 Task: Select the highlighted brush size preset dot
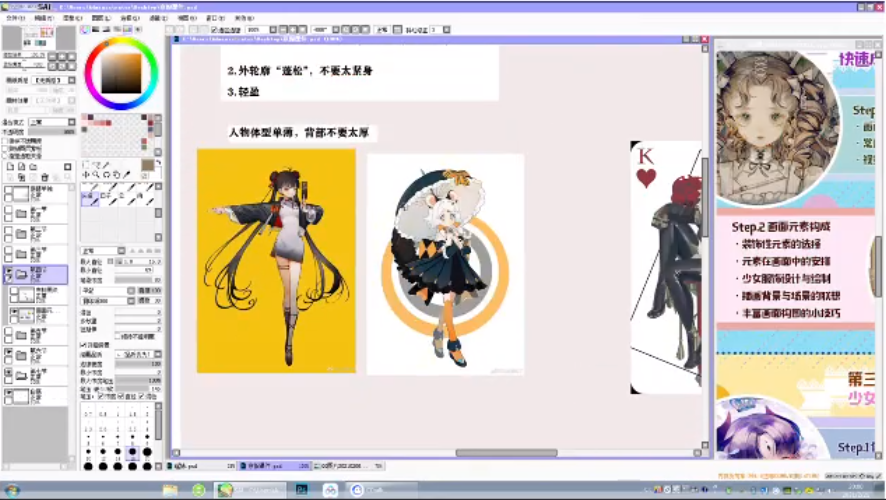point(132,451)
